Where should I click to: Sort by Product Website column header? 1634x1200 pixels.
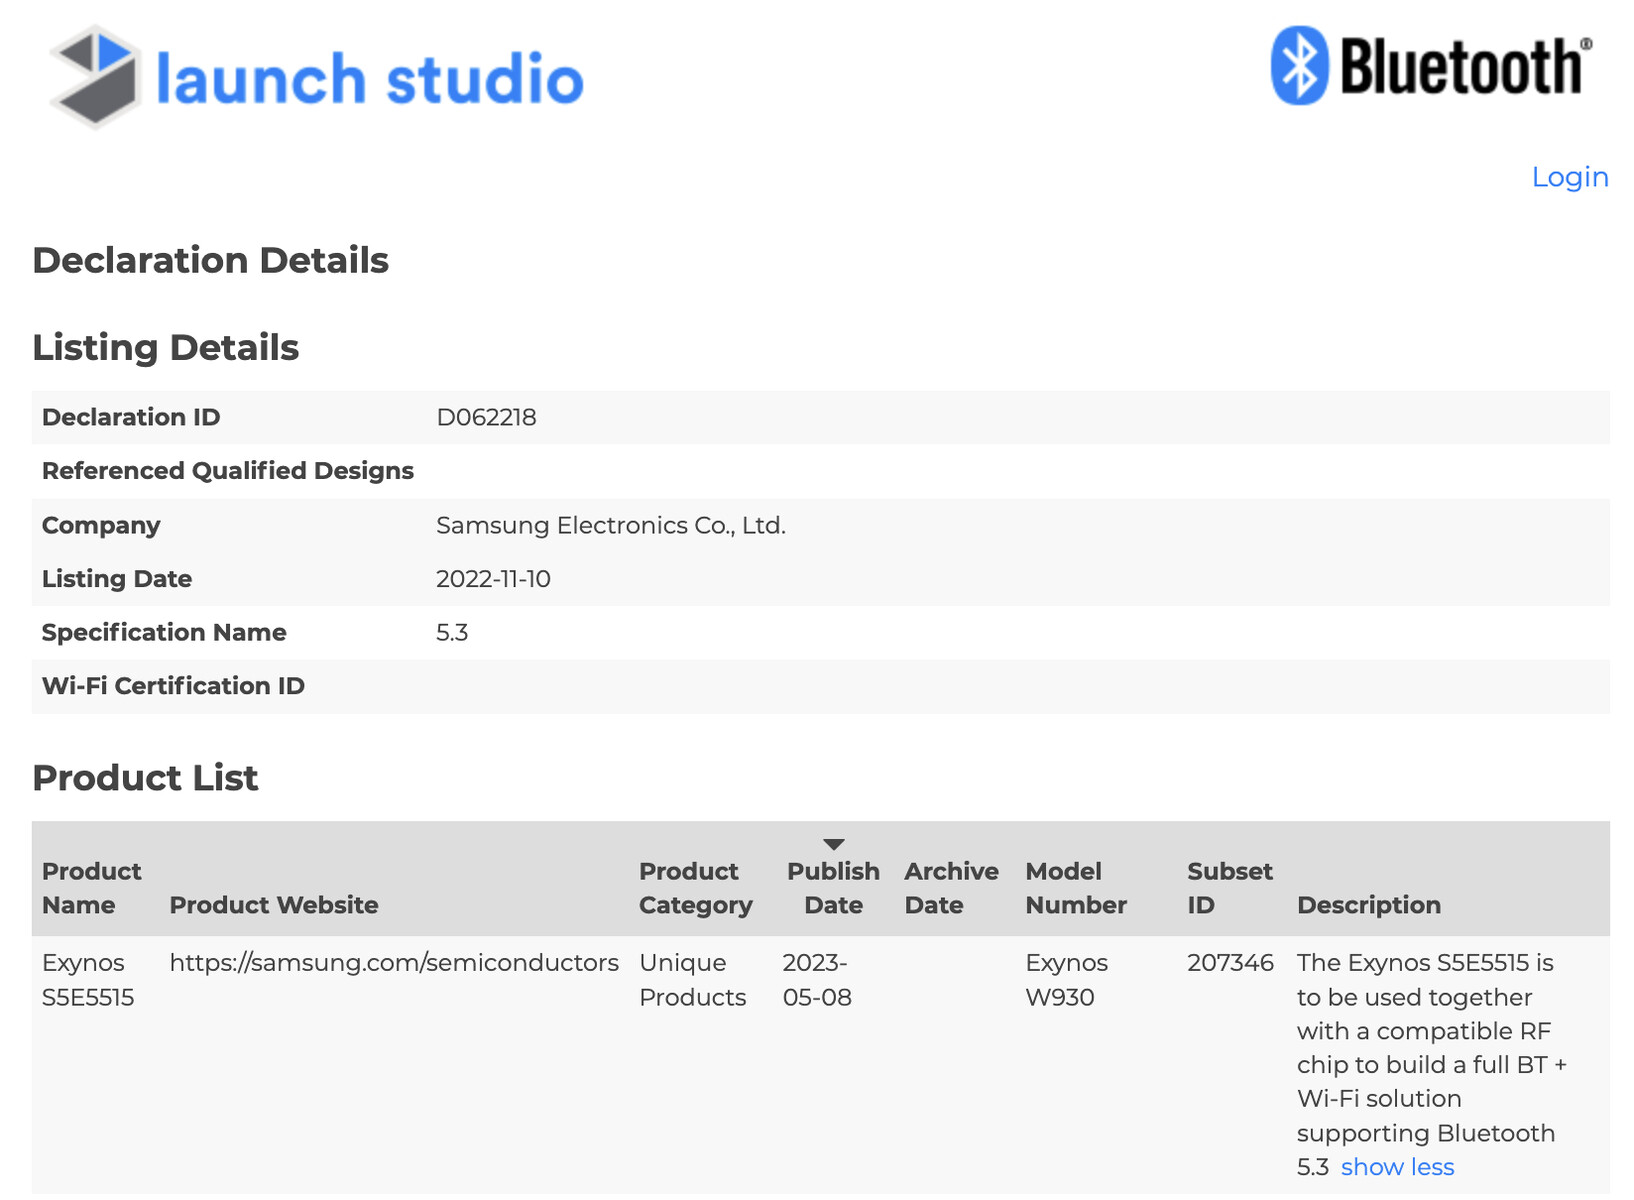pos(274,905)
